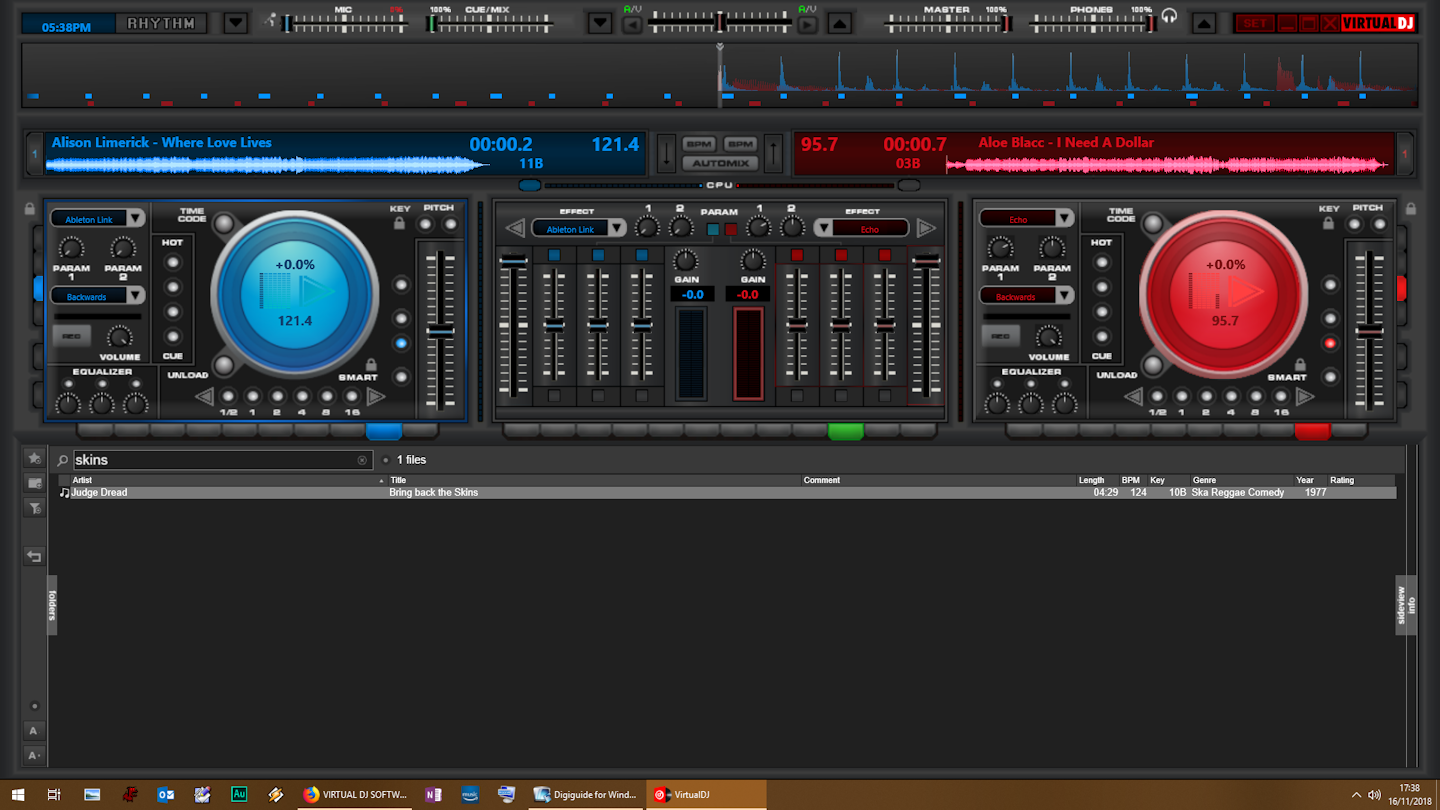Click the virtual folder icon in browser sidebar
The width and height of the screenshot is (1440, 810).
34,483
